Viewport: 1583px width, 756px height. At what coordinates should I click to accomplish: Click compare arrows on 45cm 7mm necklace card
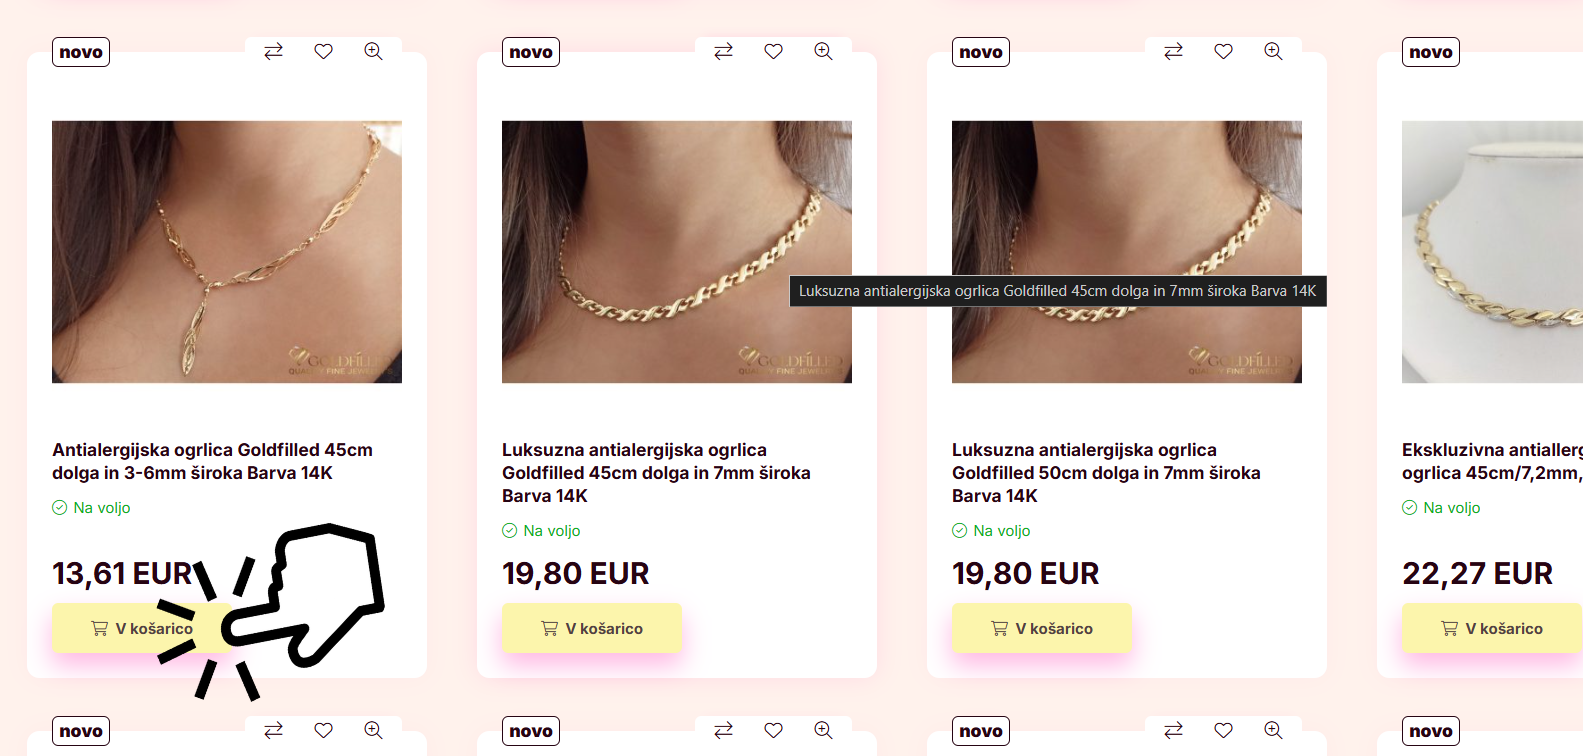[x=723, y=51]
